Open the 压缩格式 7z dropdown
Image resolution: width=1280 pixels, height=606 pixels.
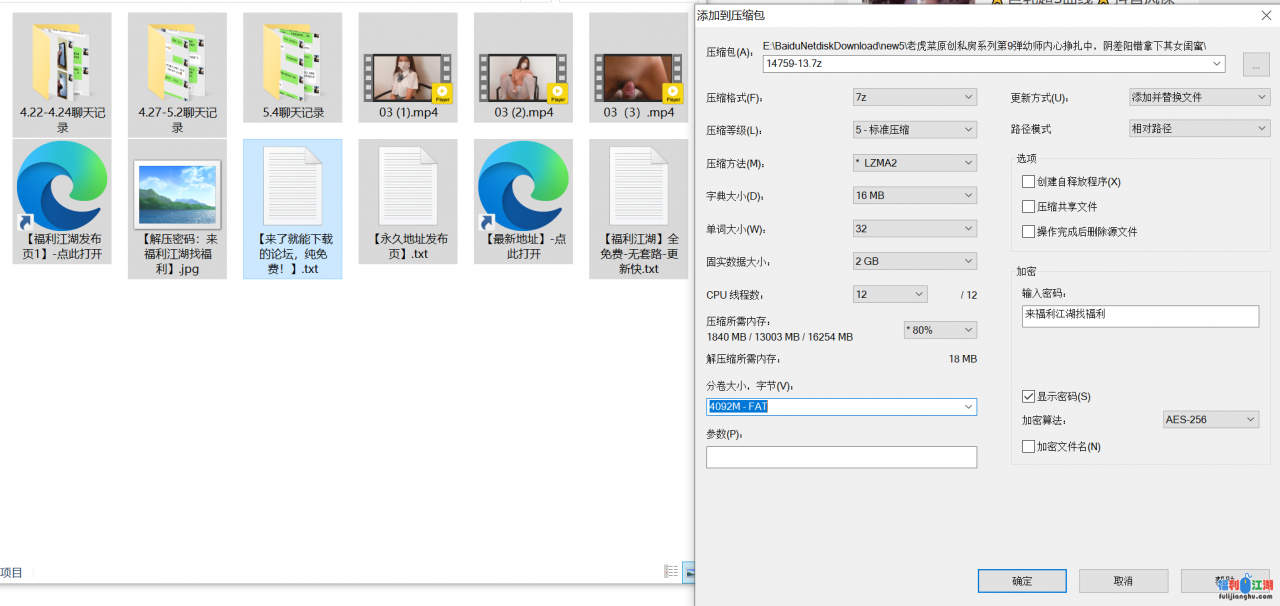914,97
